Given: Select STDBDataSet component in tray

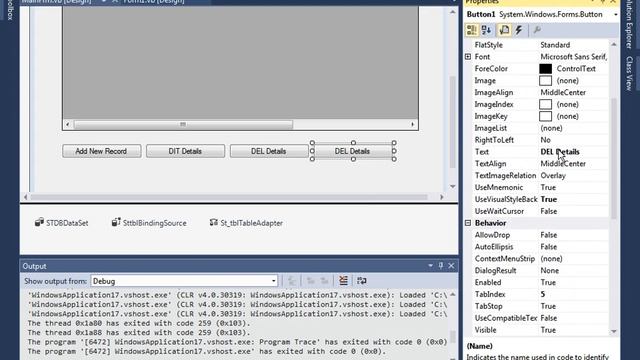Looking at the screenshot, I should (x=62, y=223).
